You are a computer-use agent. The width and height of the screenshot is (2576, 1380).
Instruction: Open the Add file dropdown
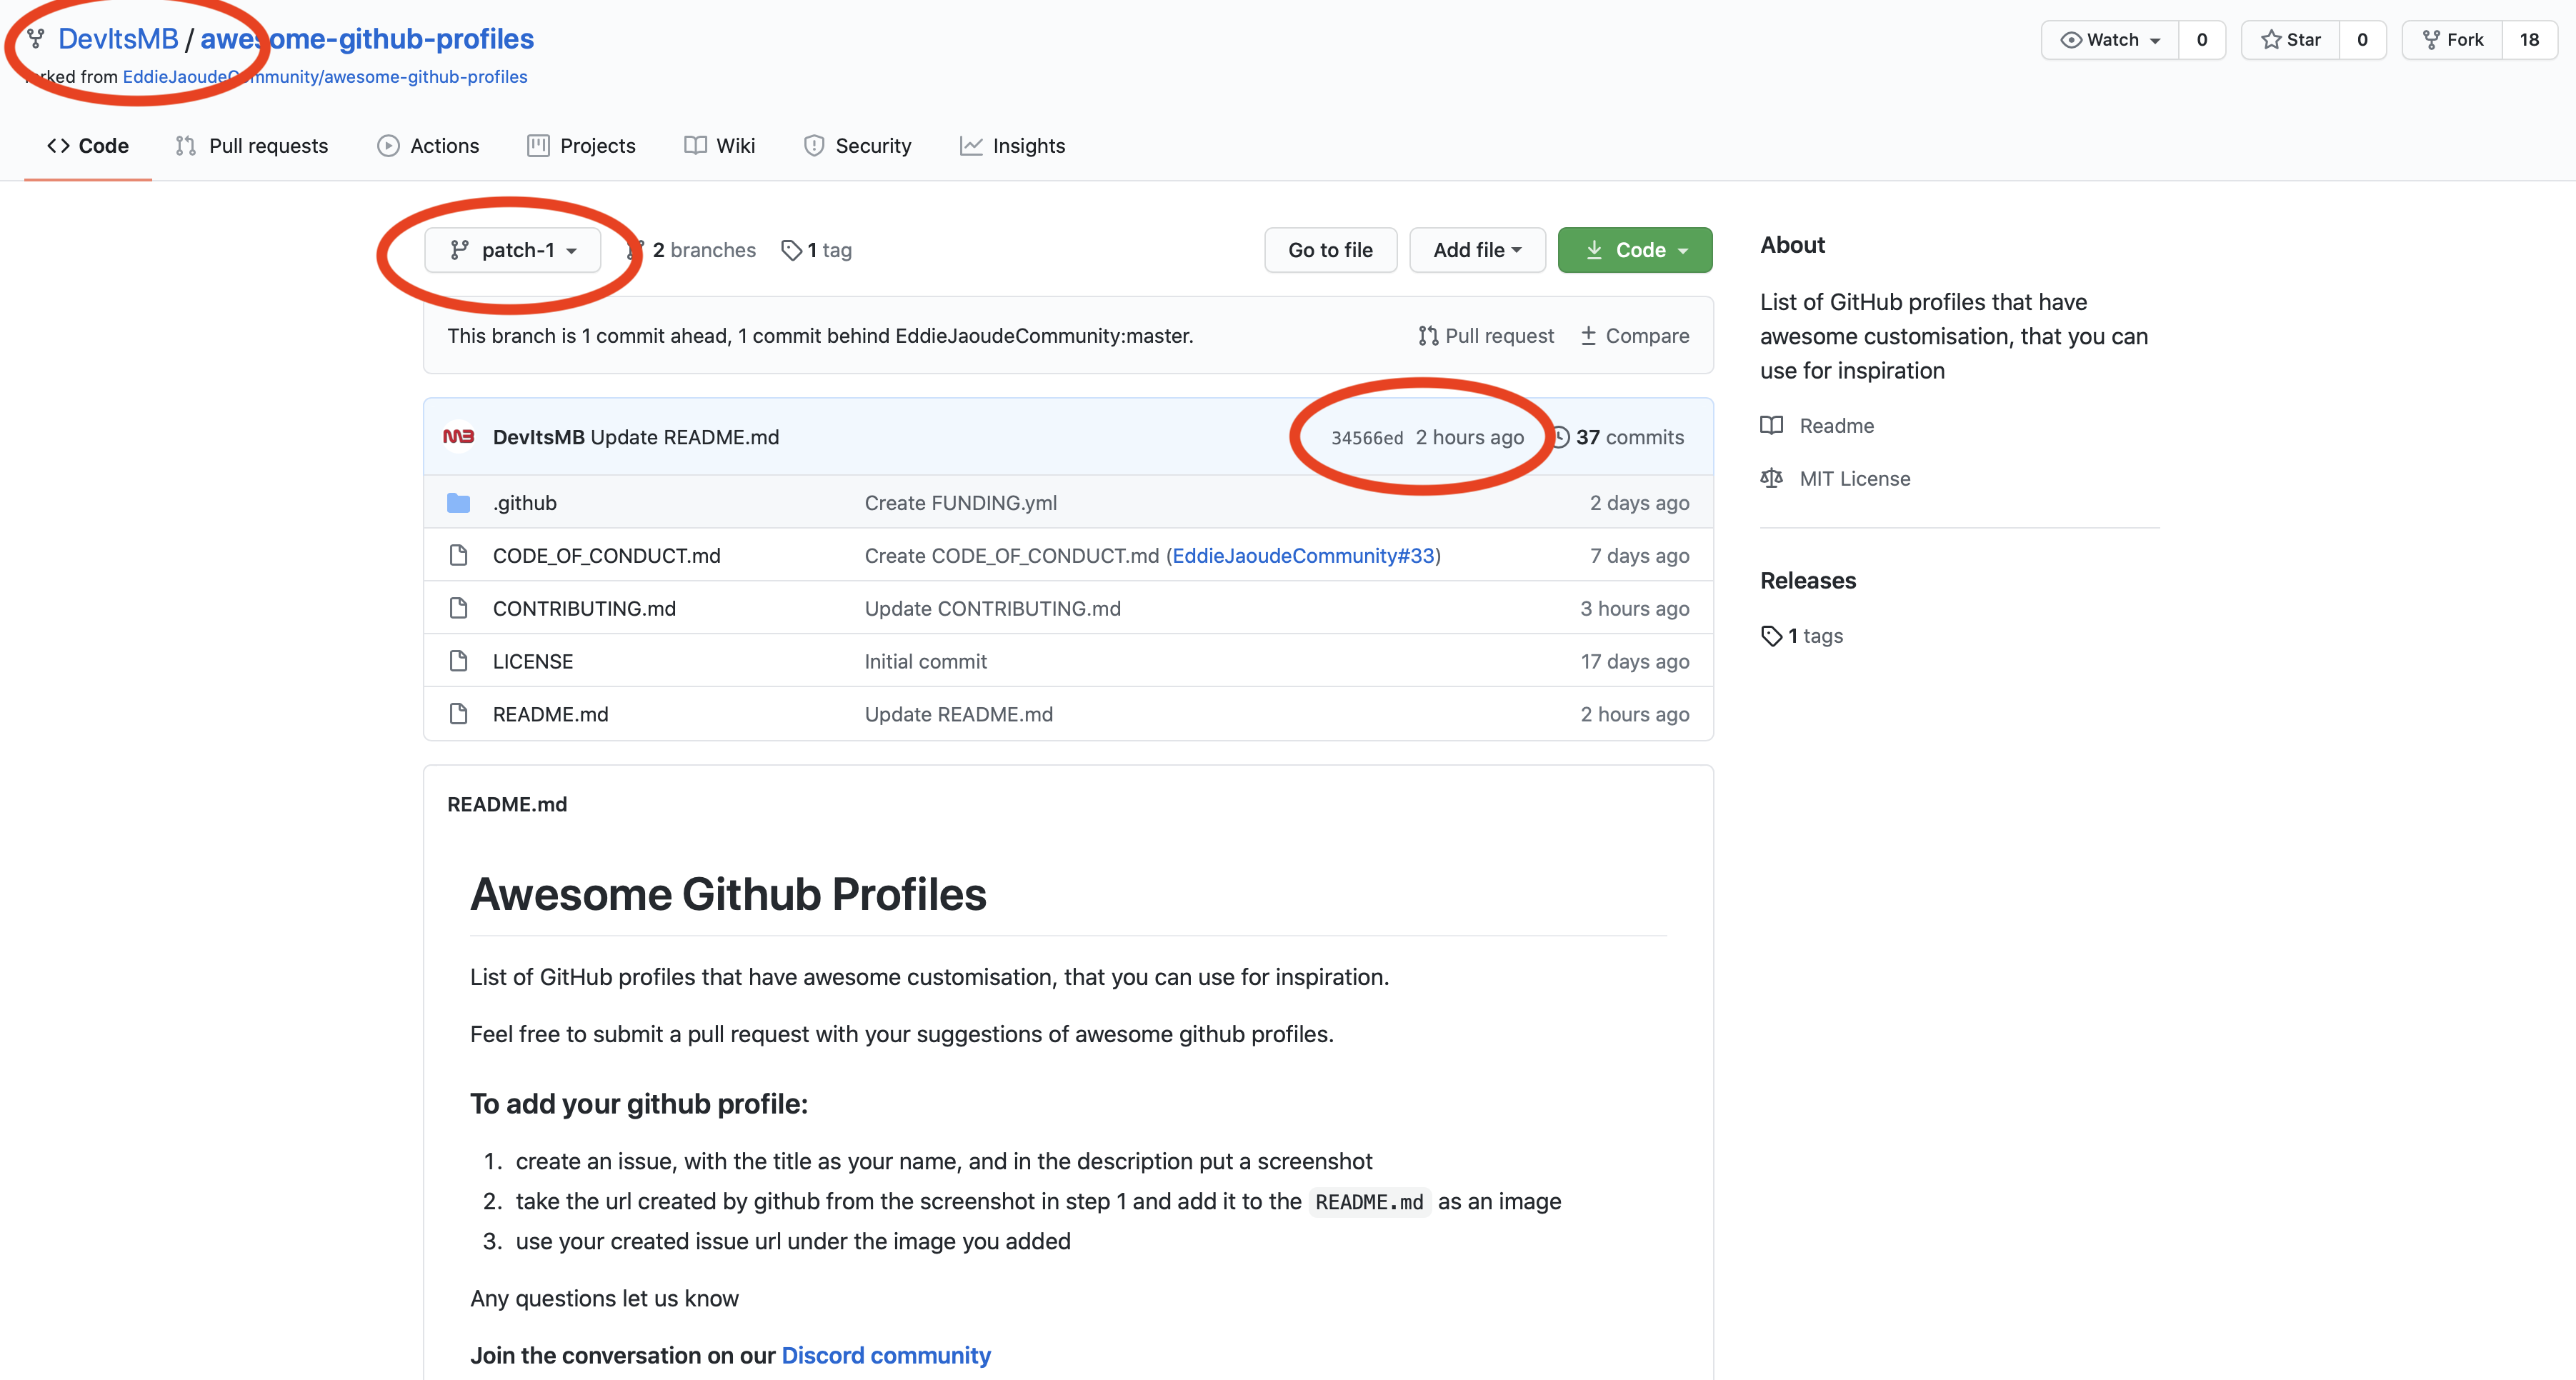click(1477, 250)
